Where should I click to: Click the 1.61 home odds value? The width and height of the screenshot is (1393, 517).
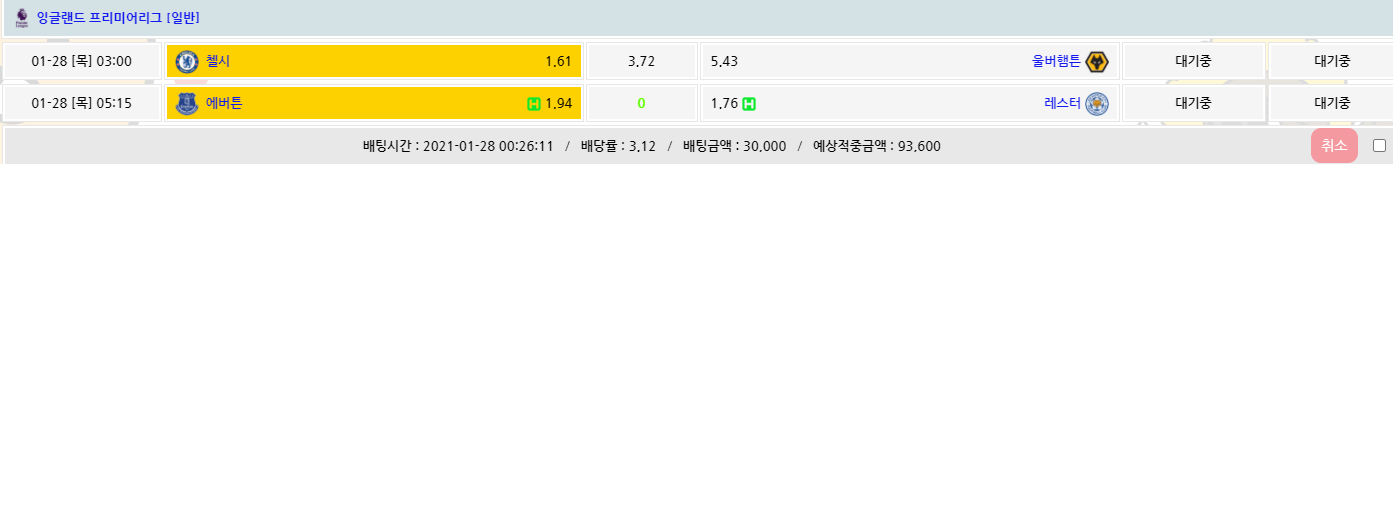(558, 62)
